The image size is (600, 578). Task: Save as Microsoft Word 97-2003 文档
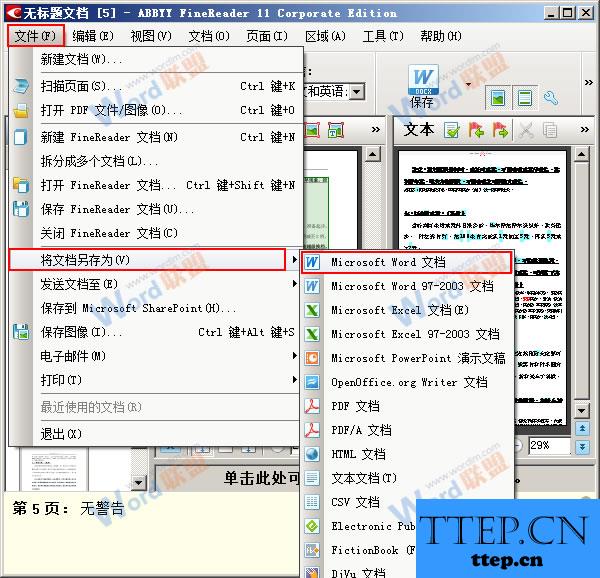pos(407,286)
